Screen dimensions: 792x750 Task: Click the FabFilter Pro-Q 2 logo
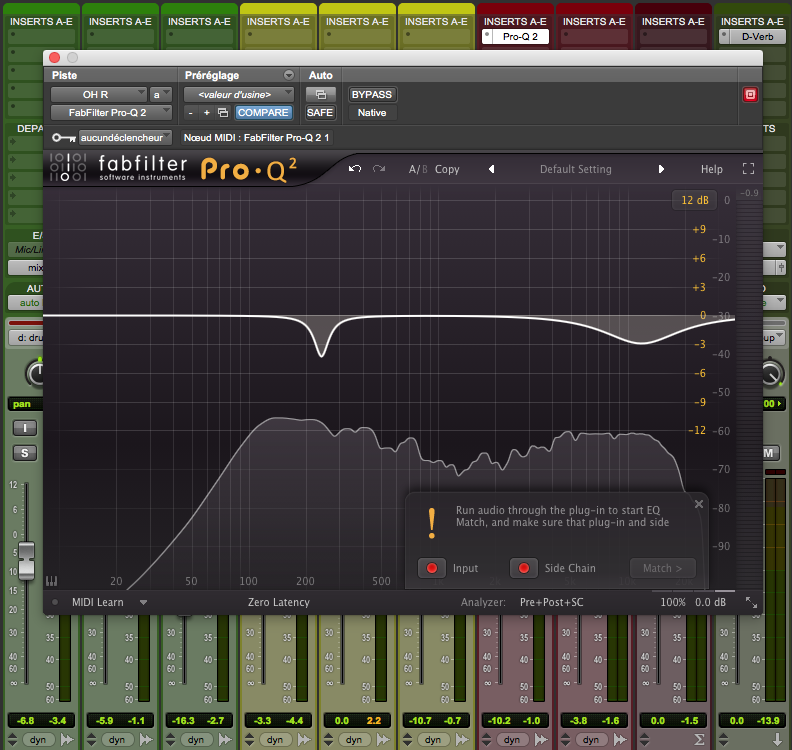click(173, 169)
